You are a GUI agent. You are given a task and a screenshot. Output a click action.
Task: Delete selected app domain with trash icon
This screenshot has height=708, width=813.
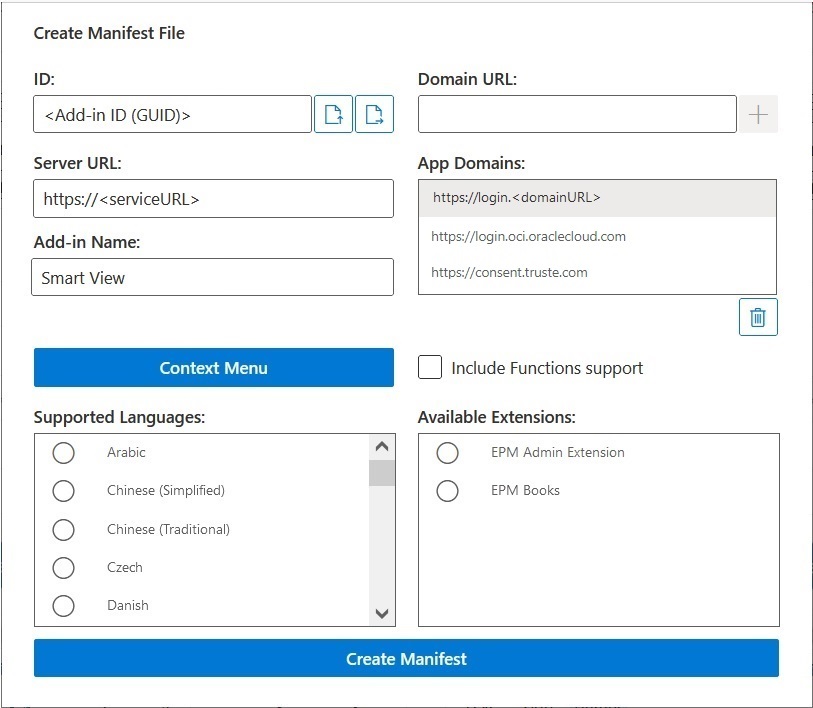[x=758, y=317]
